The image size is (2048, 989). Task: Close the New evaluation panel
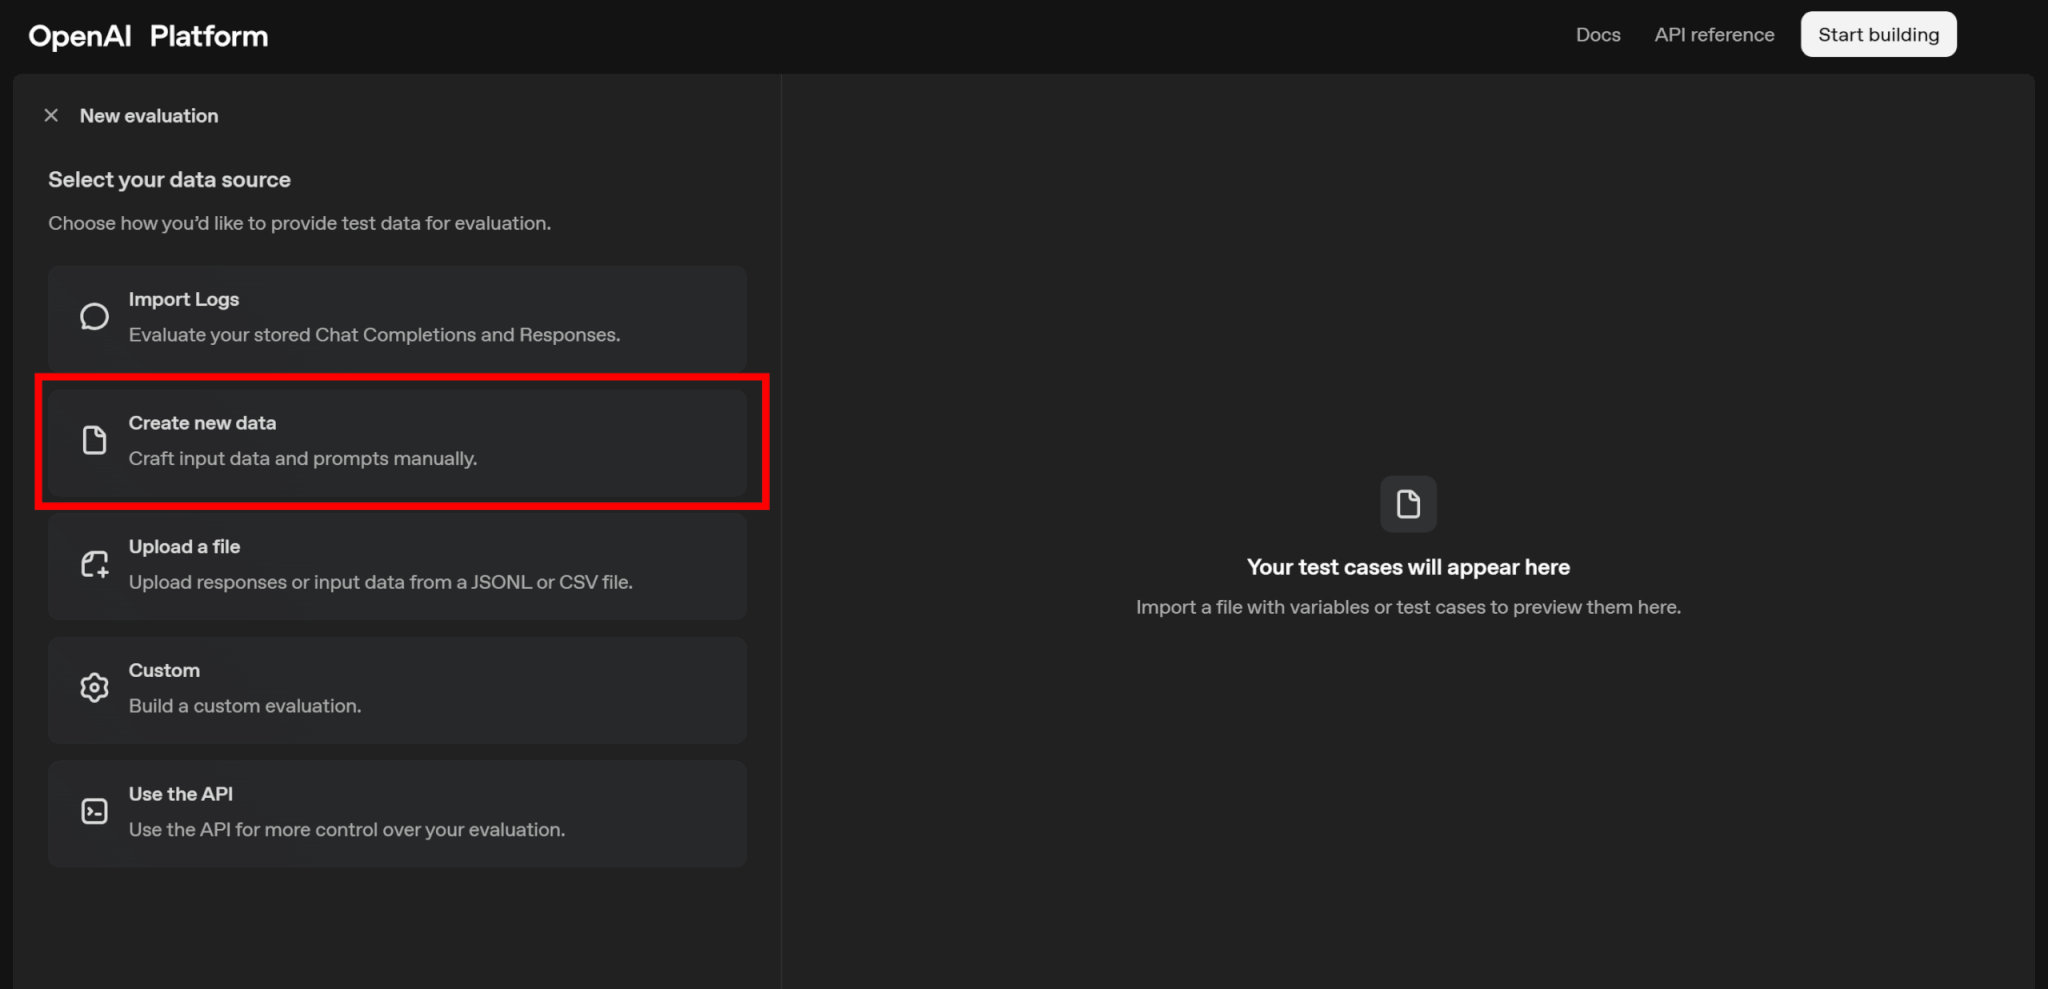pos(51,116)
